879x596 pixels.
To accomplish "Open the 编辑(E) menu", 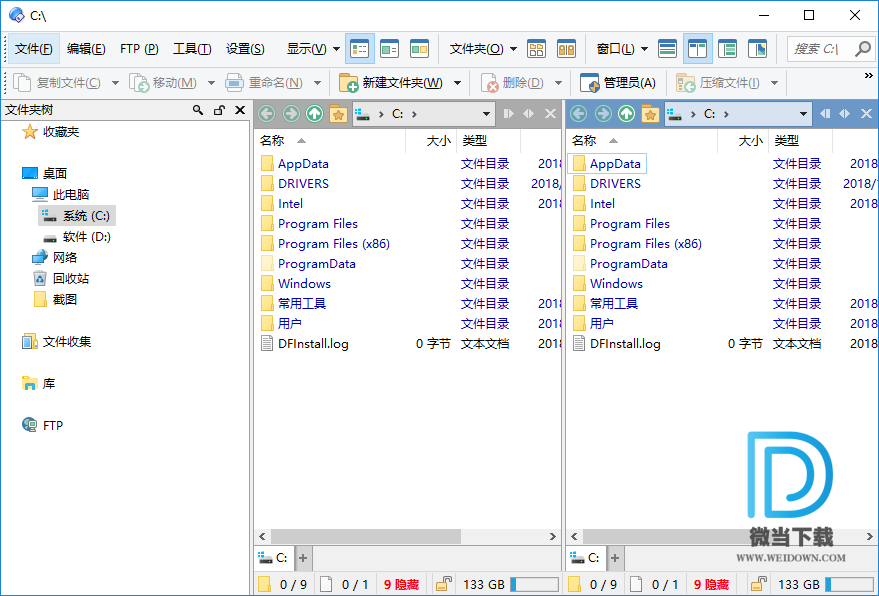I will coord(86,49).
